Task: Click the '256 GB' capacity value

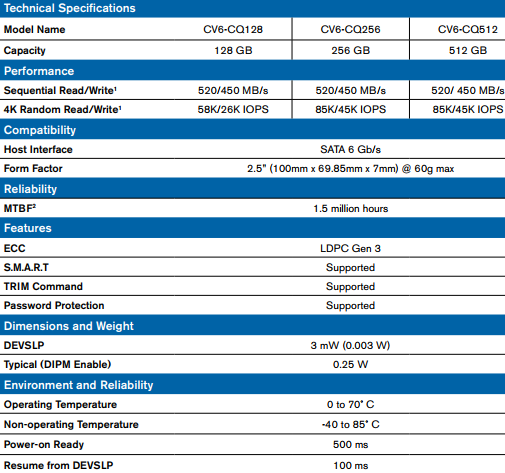Action: tap(351, 50)
